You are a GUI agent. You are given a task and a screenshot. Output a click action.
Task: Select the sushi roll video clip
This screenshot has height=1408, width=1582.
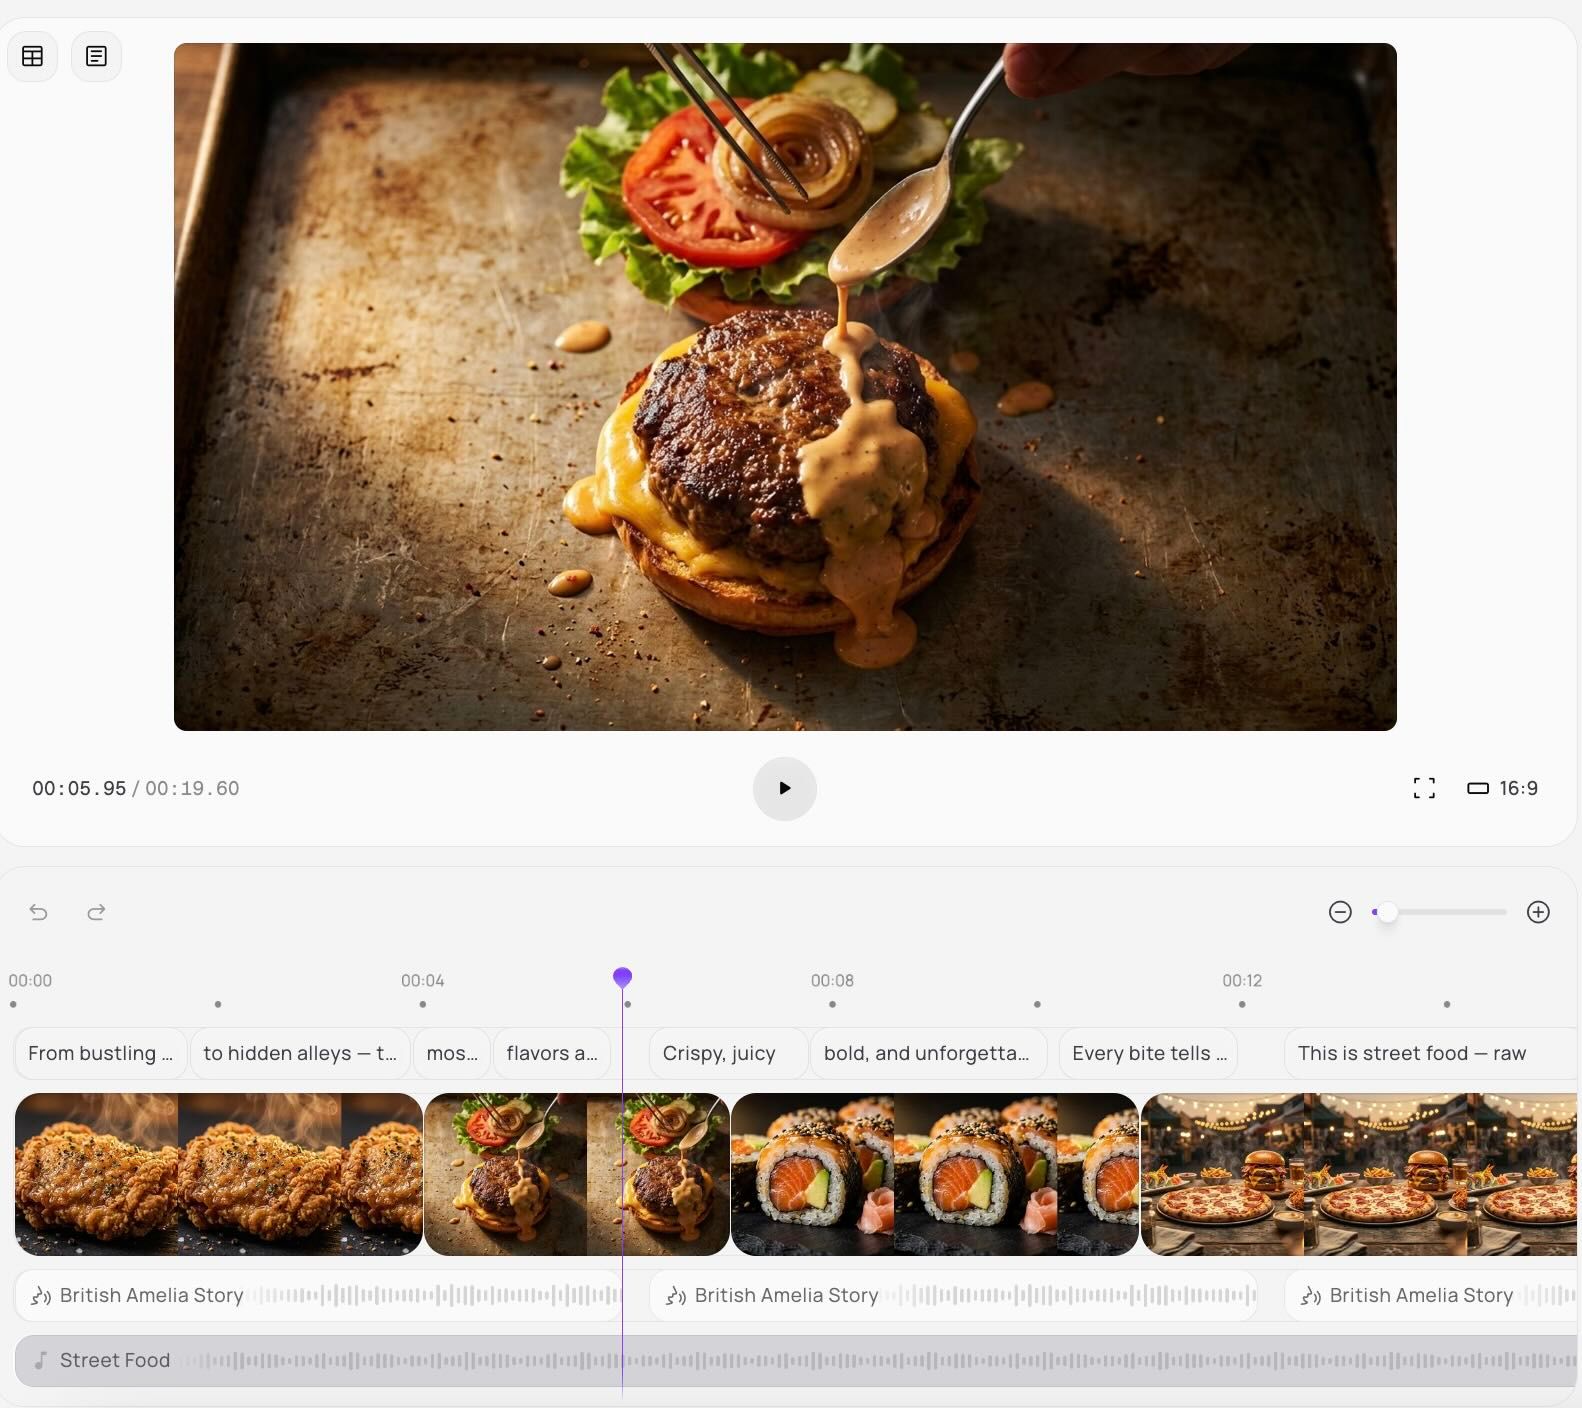tap(934, 1174)
